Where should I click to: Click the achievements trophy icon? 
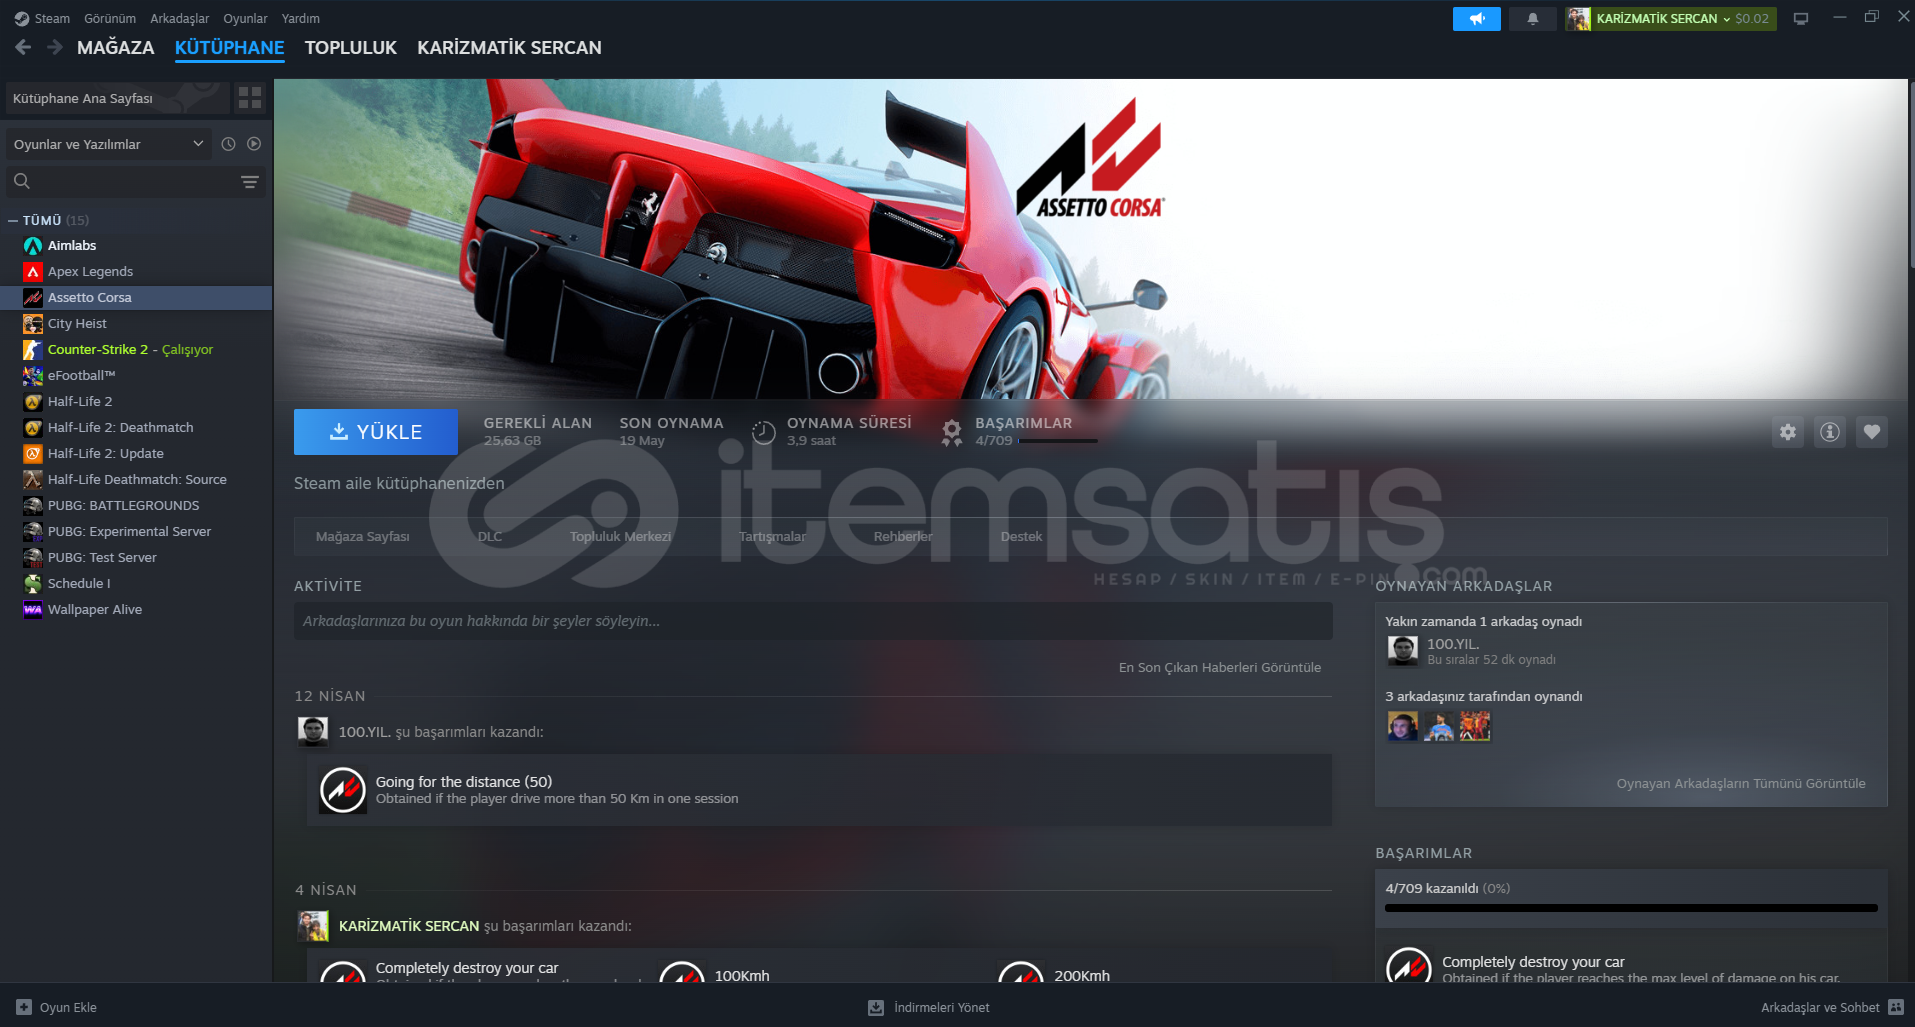[951, 432]
